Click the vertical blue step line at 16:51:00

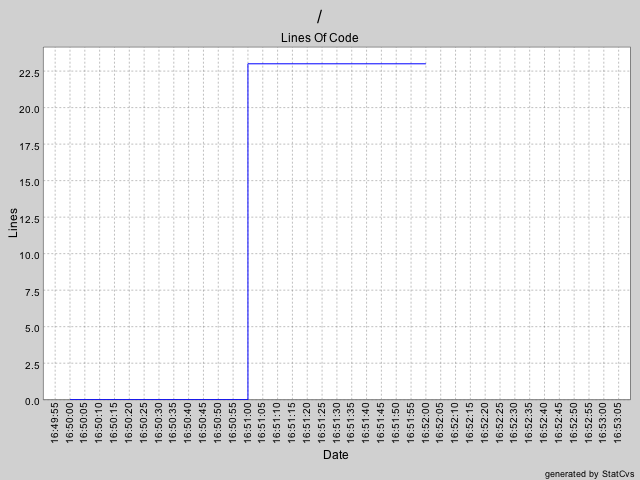248,231
